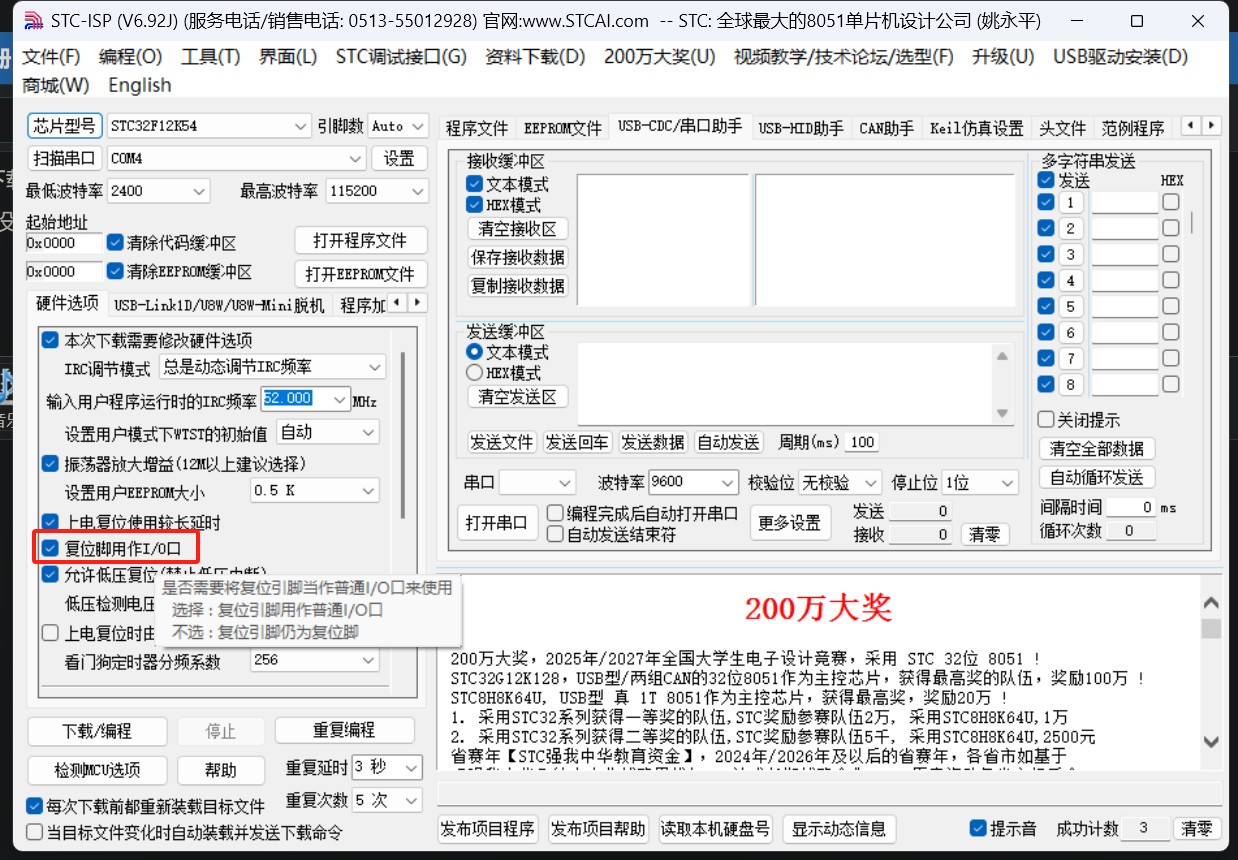Screen dimensions: 1238x860
Task: Click the tab strip left scroll arrow at top right
Action: 1190,126
